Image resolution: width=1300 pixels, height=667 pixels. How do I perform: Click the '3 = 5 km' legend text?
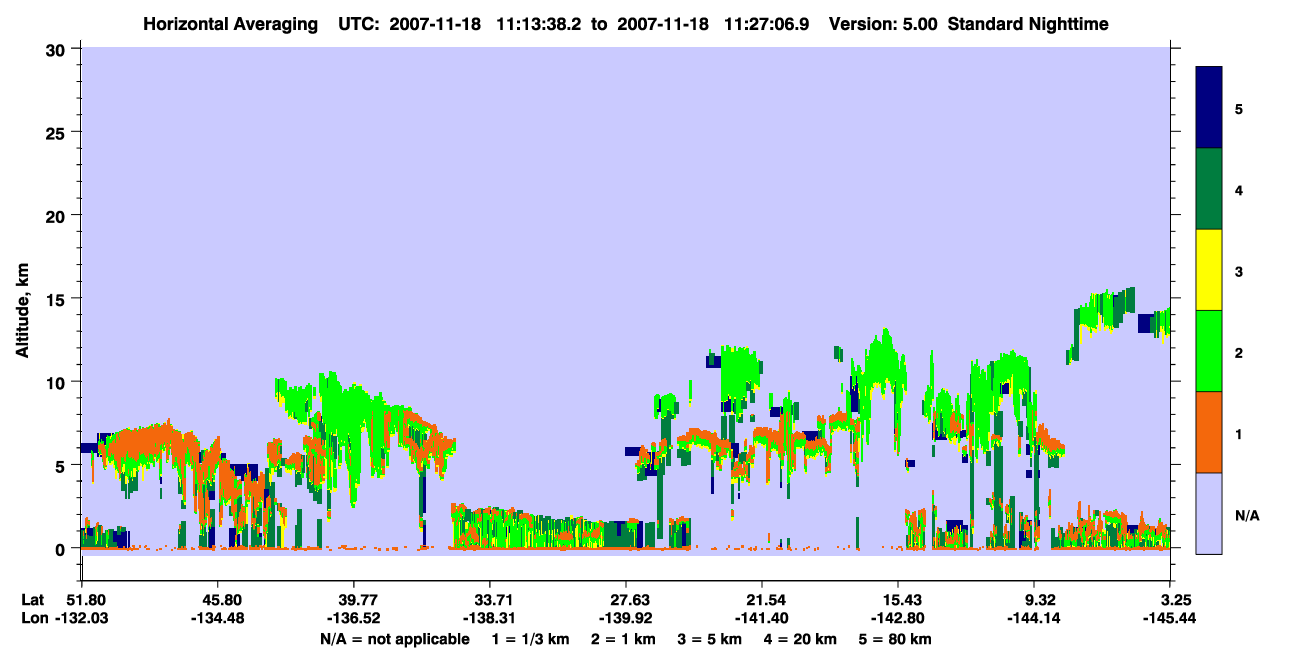(710, 638)
